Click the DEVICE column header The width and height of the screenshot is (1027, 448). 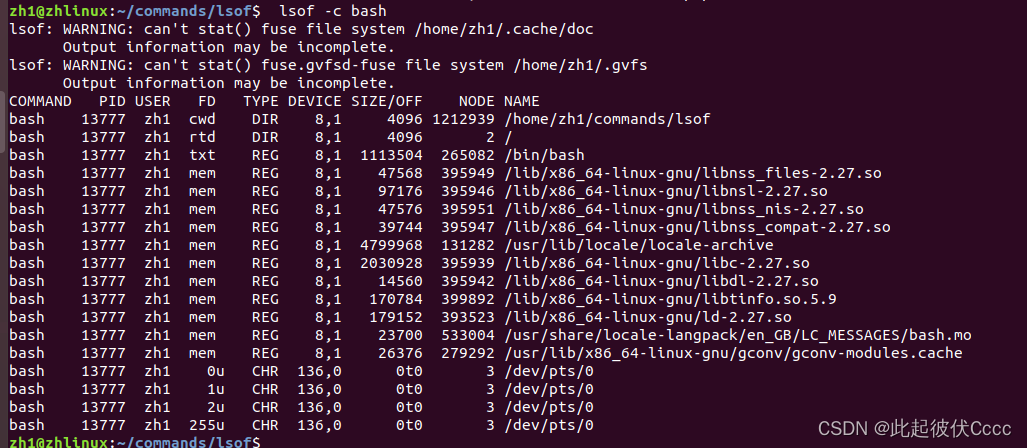[x=315, y=101]
